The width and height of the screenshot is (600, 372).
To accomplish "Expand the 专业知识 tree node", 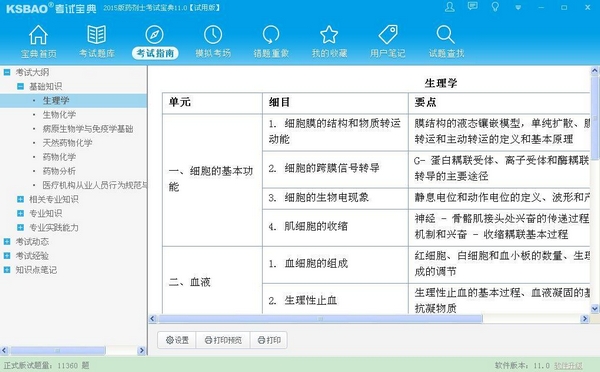I will (21, 214).
